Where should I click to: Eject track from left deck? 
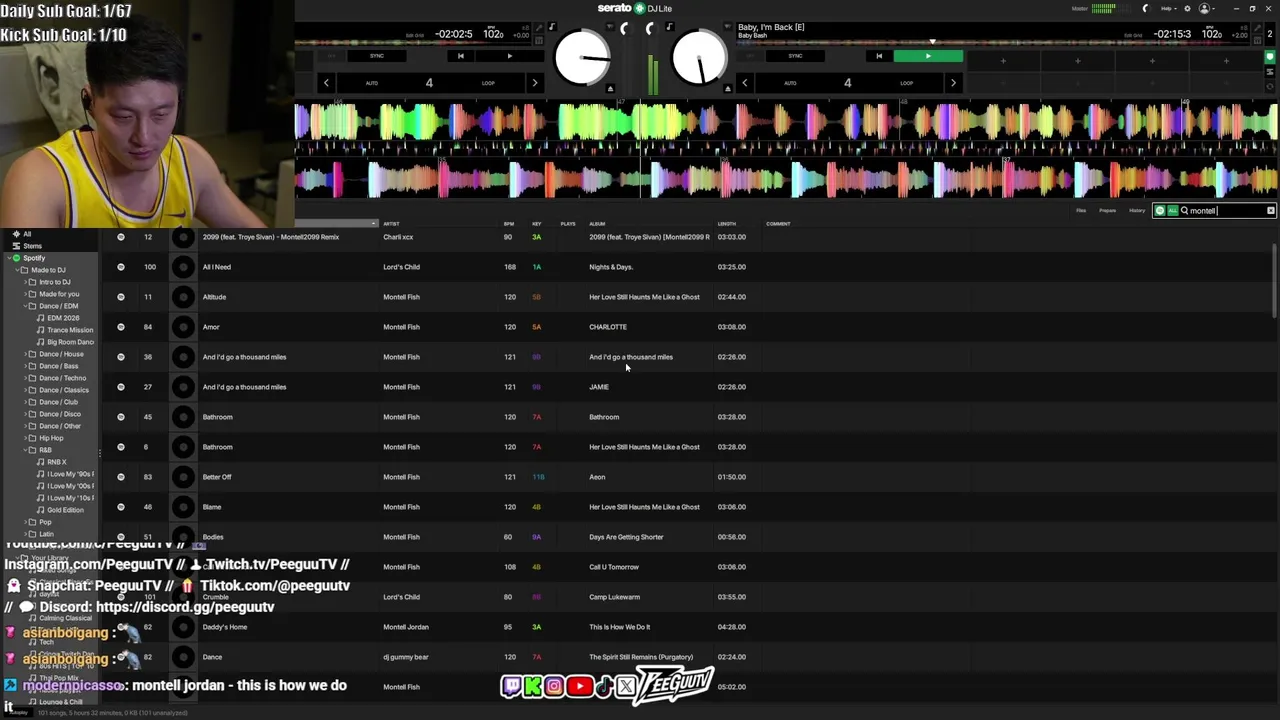(x=610, y=89)
